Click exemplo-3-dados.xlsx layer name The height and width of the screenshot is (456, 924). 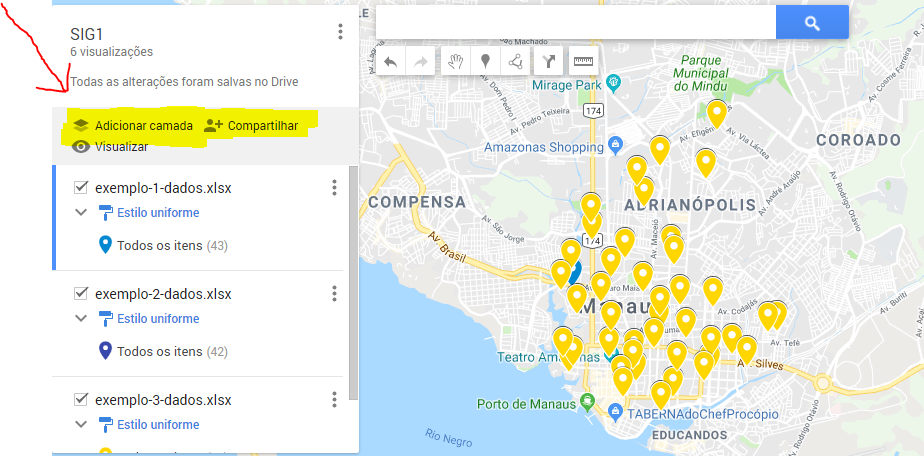[x=163, y=400]
